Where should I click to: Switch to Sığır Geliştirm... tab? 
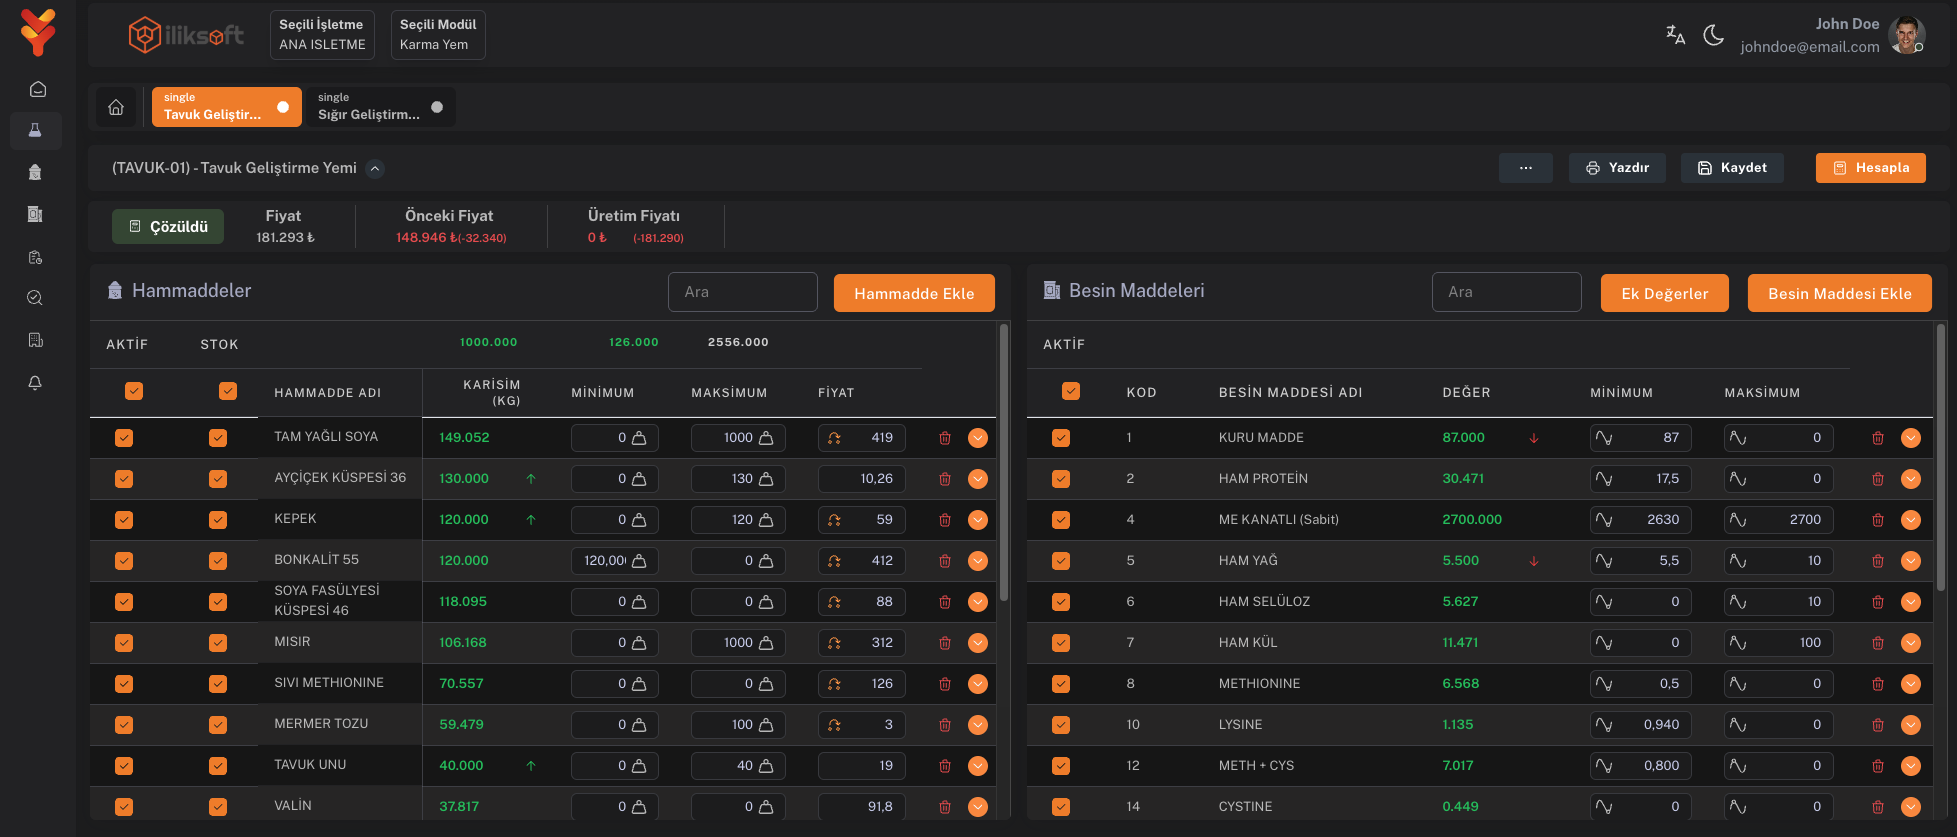[380, 107]
